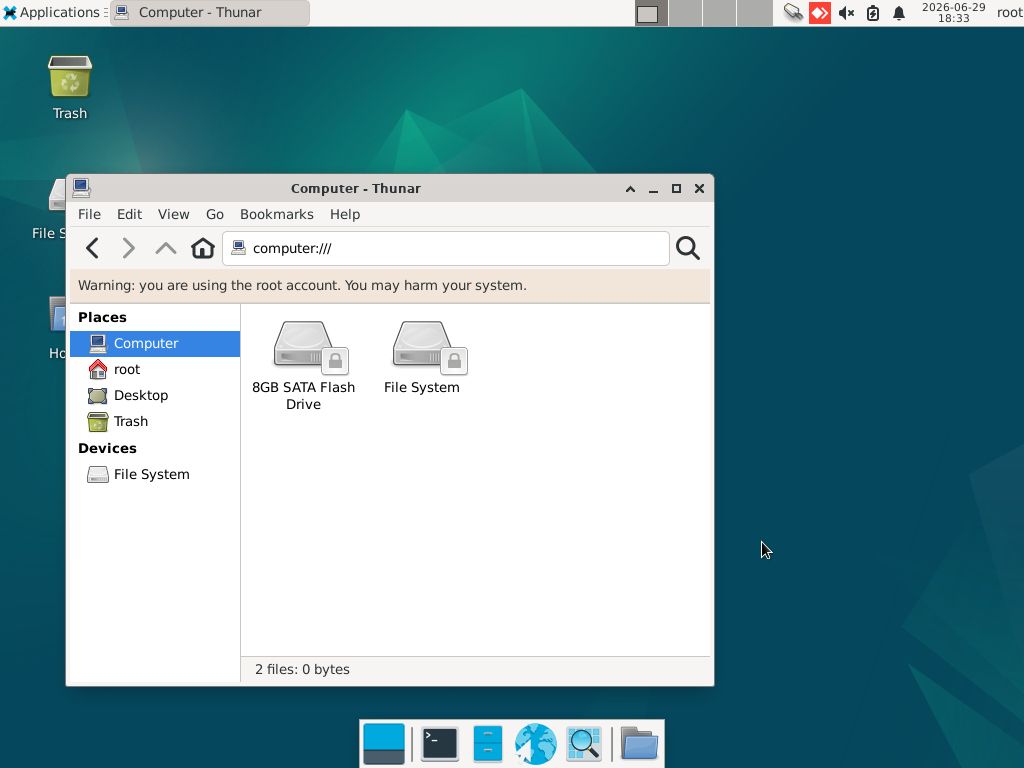Navigate to the parent folder with the up arrow

tap(166, 248)
